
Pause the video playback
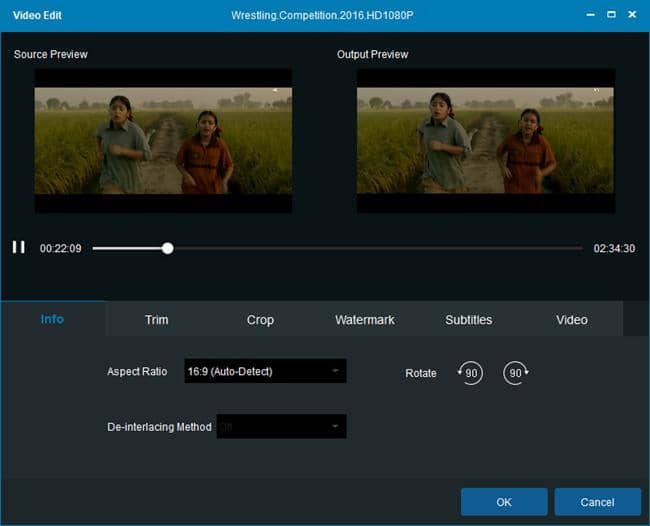[19, 247]
